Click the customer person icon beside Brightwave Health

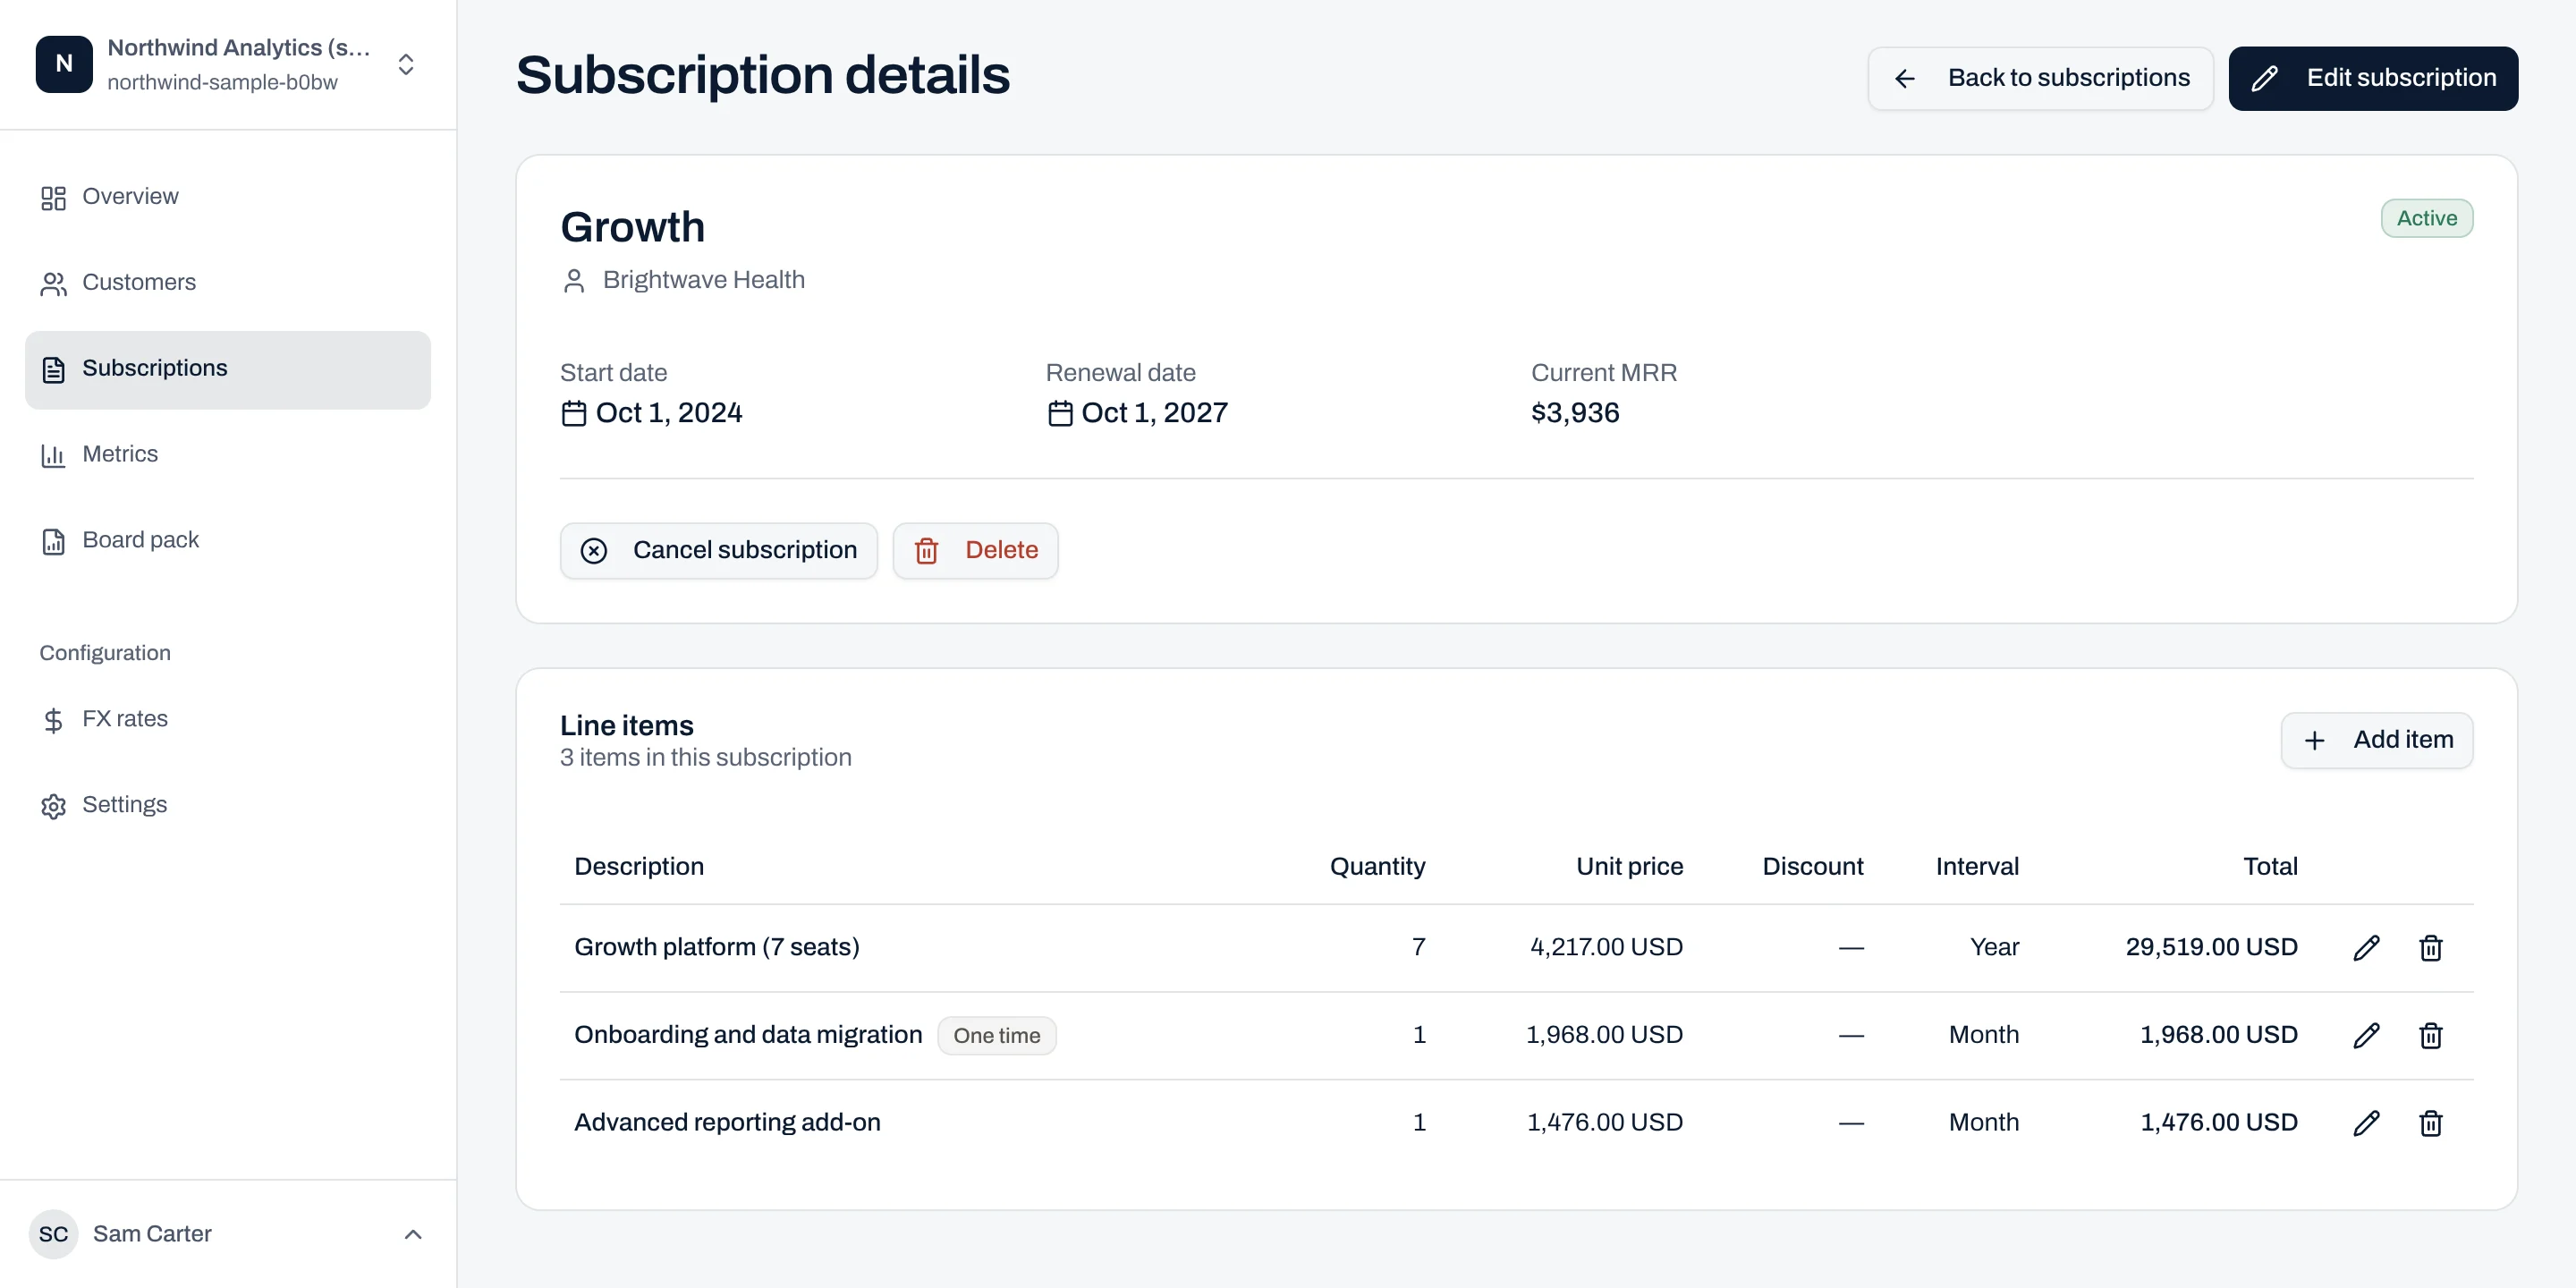coord(574,281)
